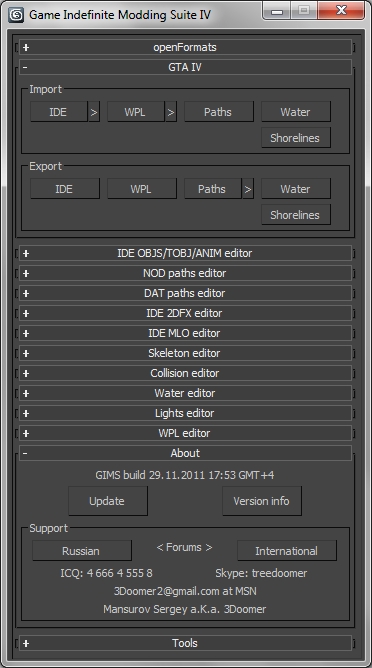Click the Update button
The width and height of the screenshot is (372, 668).
coord(108,501)
